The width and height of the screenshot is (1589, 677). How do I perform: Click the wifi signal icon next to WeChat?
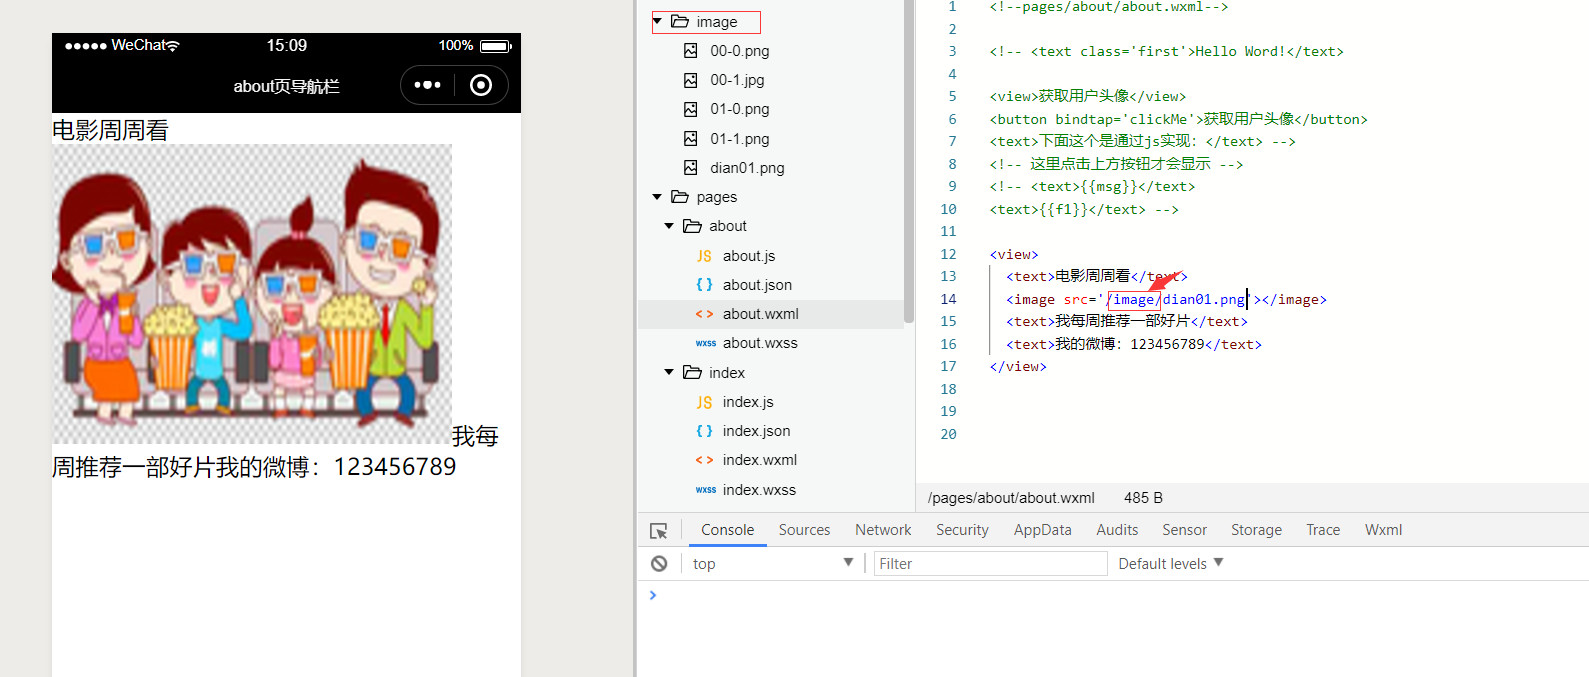pyautogui.click(x=173, y=46)
